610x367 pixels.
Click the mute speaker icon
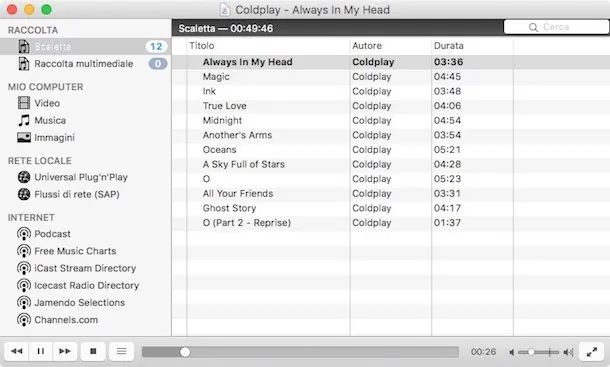[x=512, y=352]
